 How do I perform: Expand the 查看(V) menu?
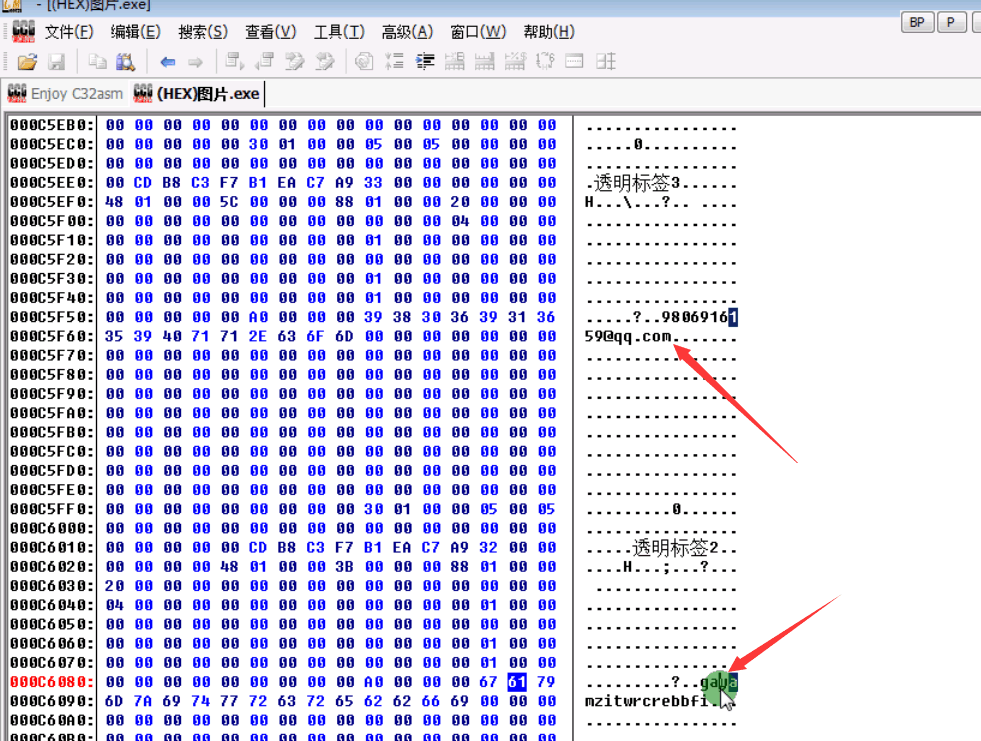(x=270, y=32)
